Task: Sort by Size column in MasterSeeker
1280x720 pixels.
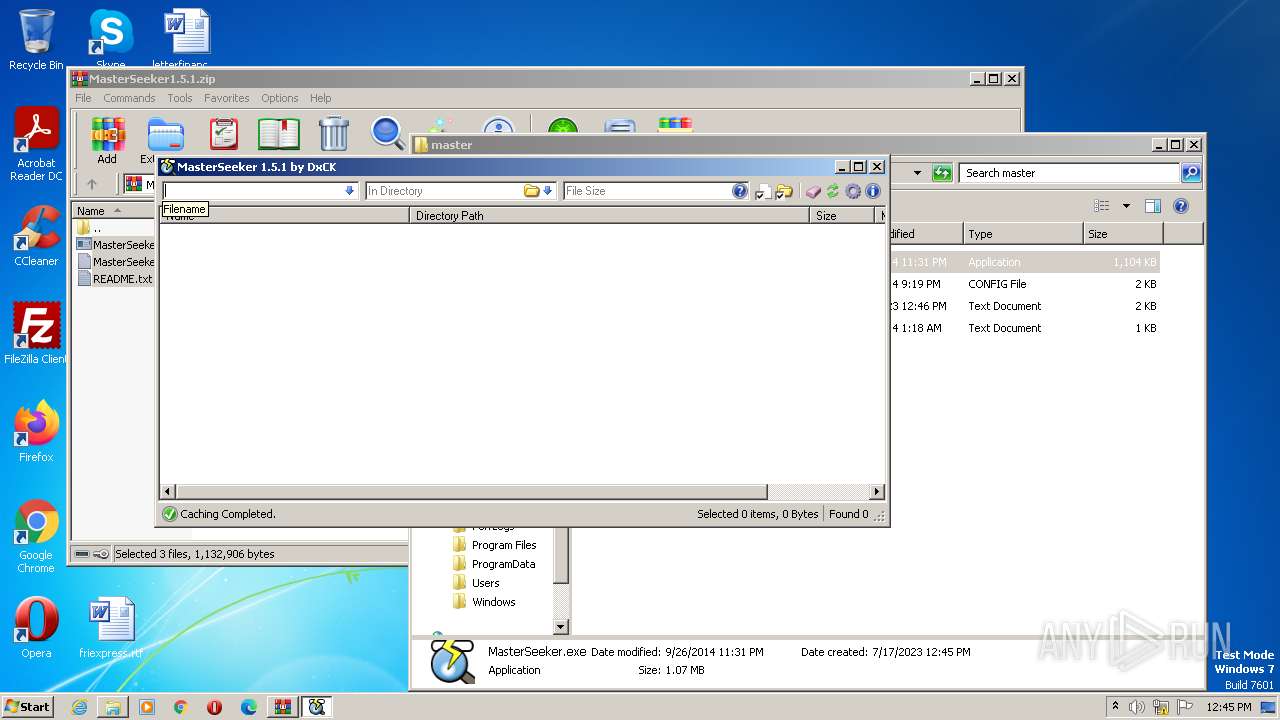Action: (x=843, y=215)
